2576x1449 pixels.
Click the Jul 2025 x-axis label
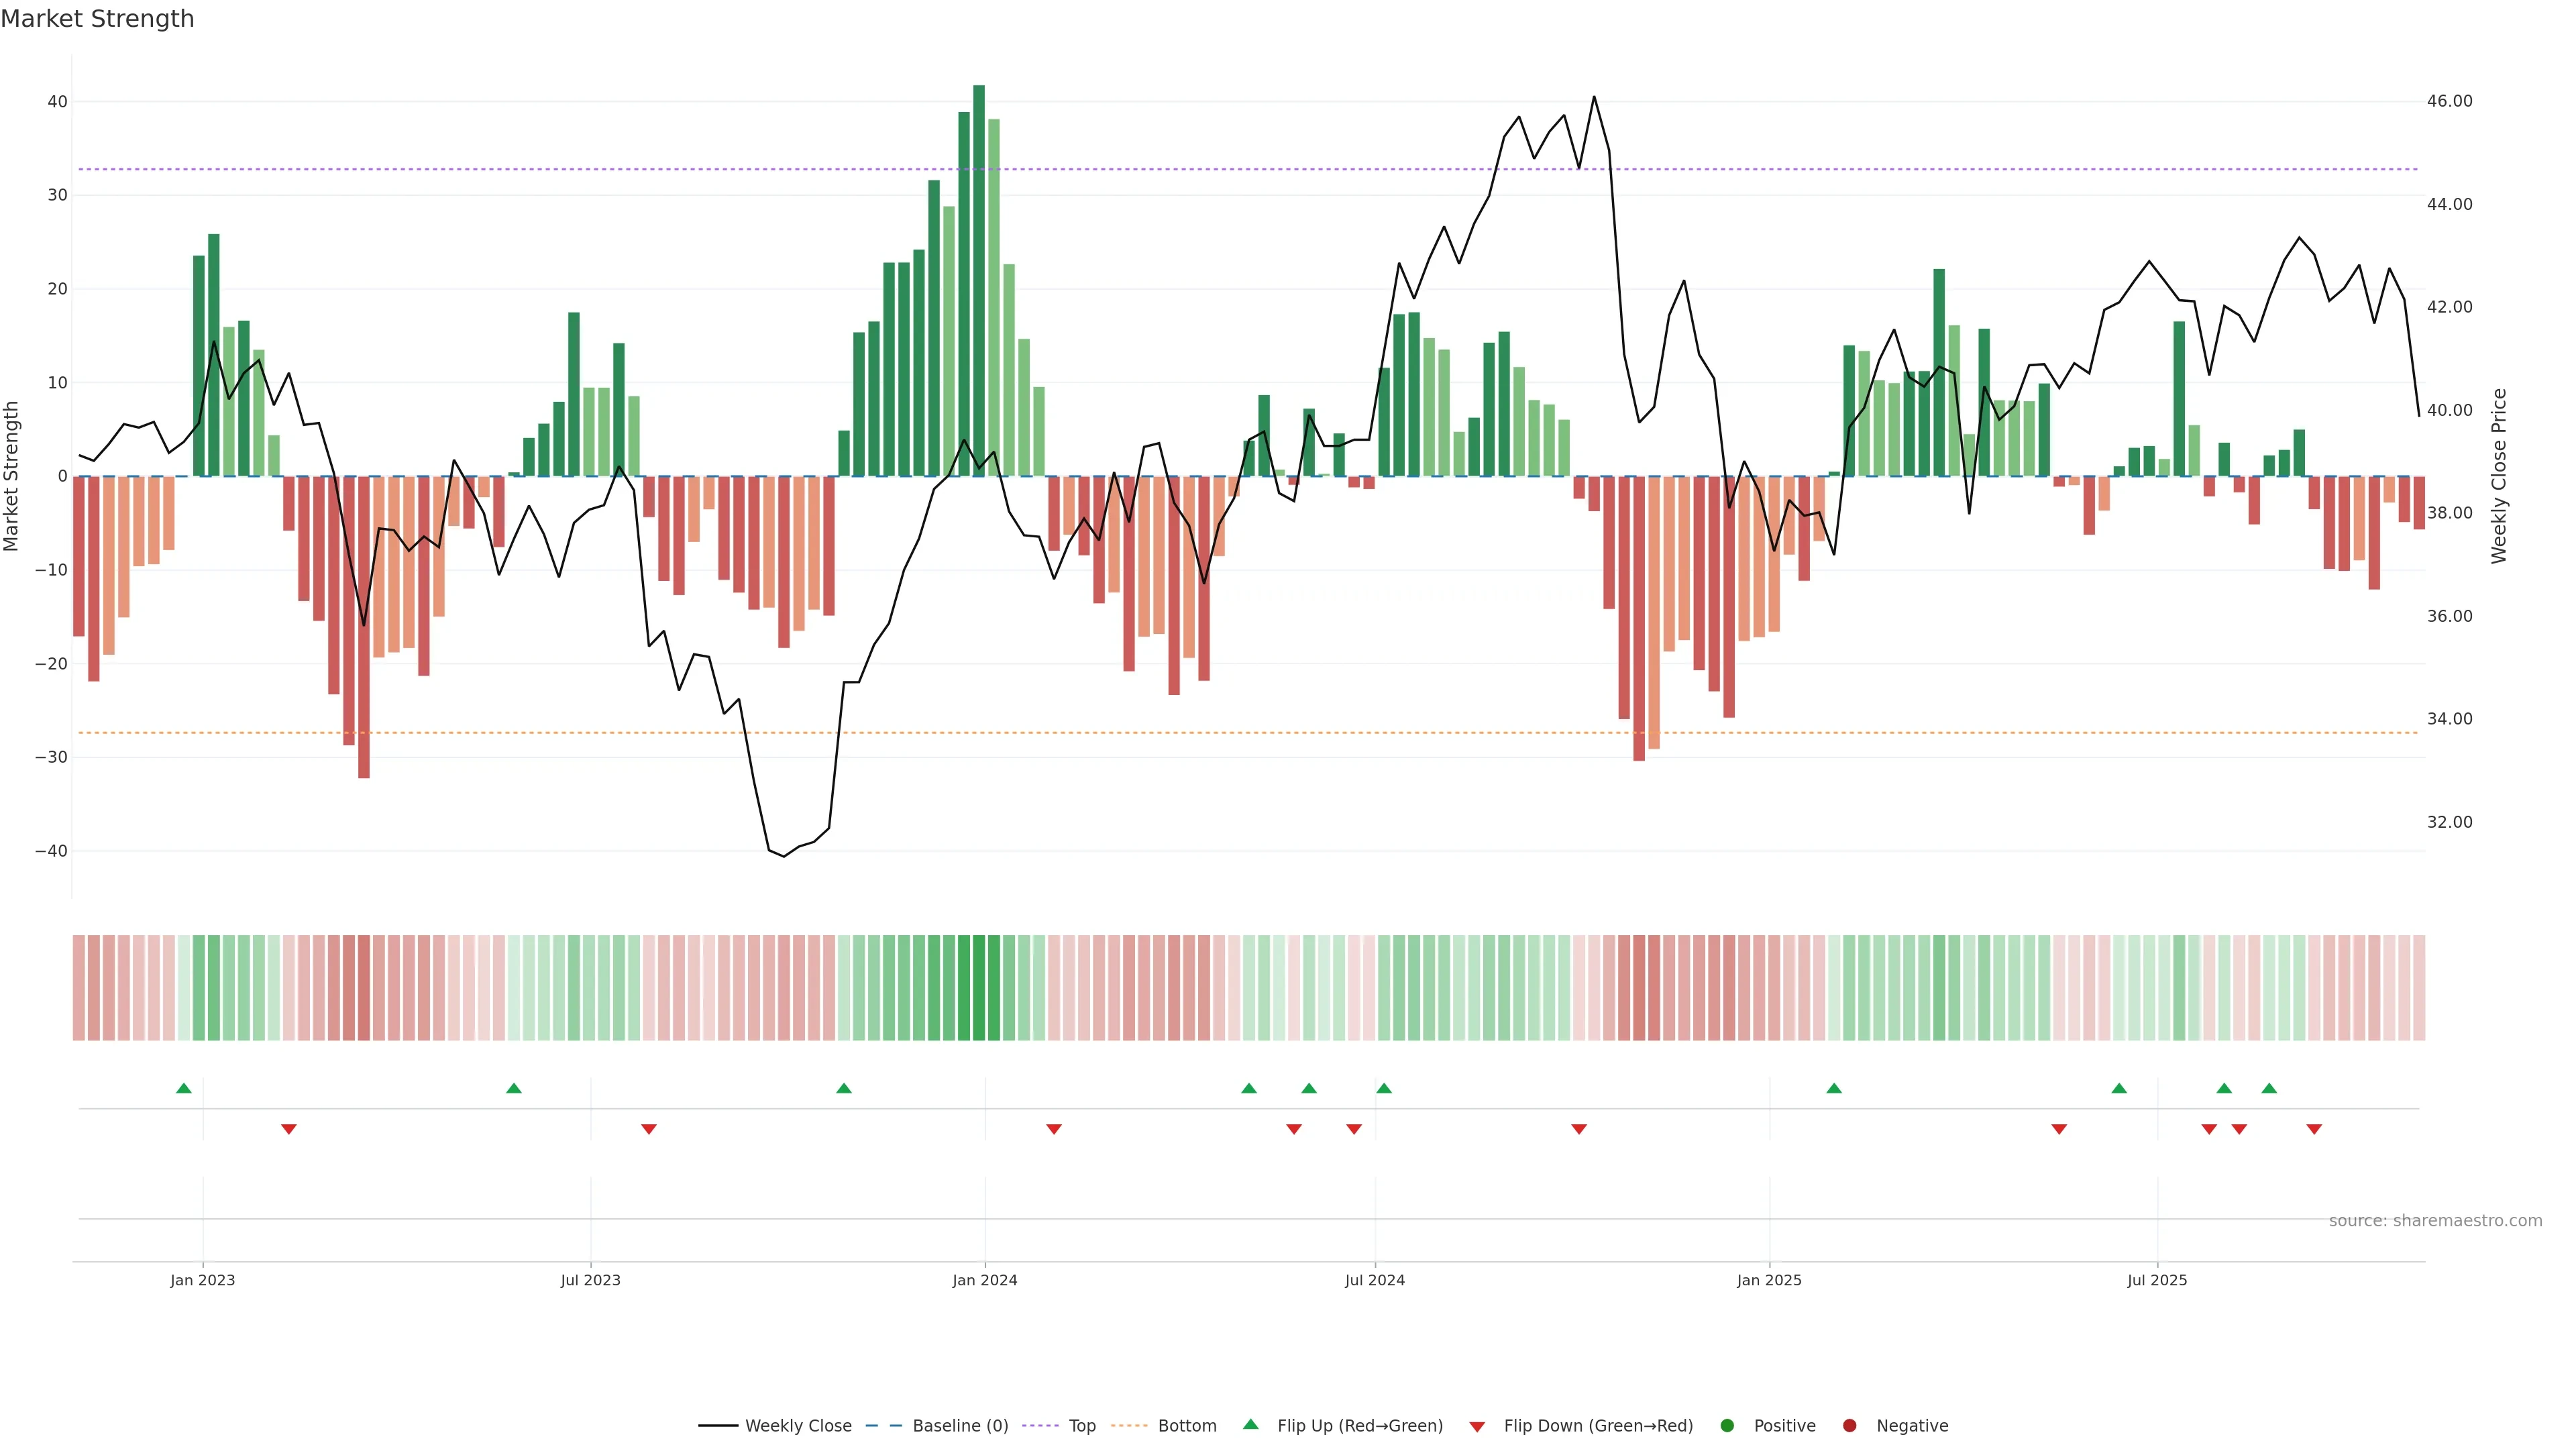point(2157,1280)
